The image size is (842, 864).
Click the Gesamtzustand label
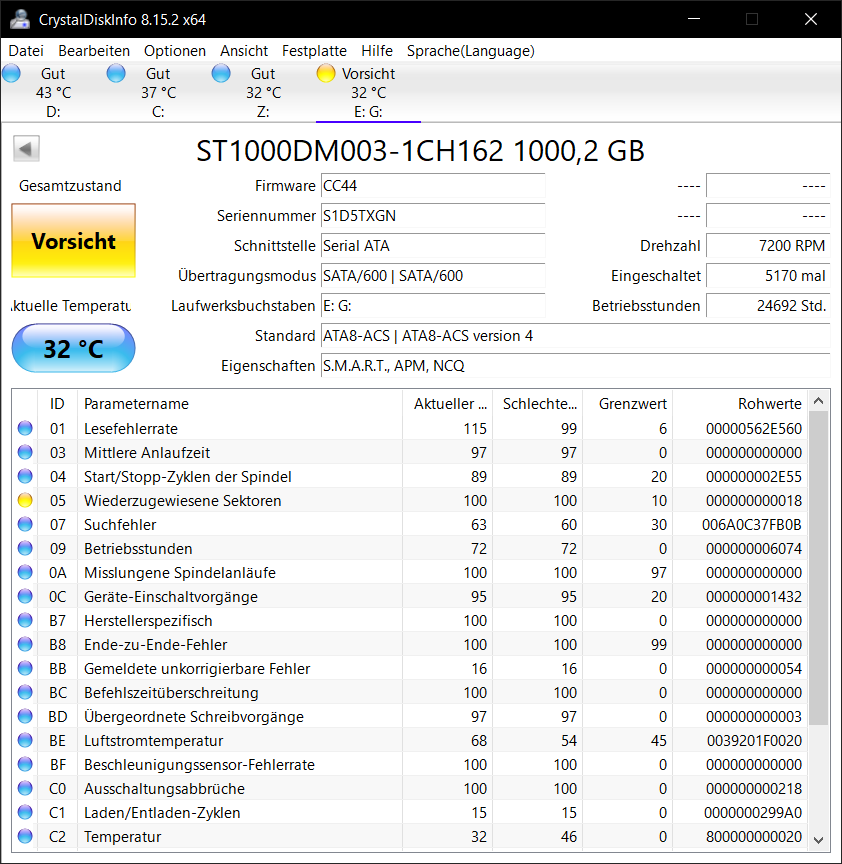tap(70, 186)
